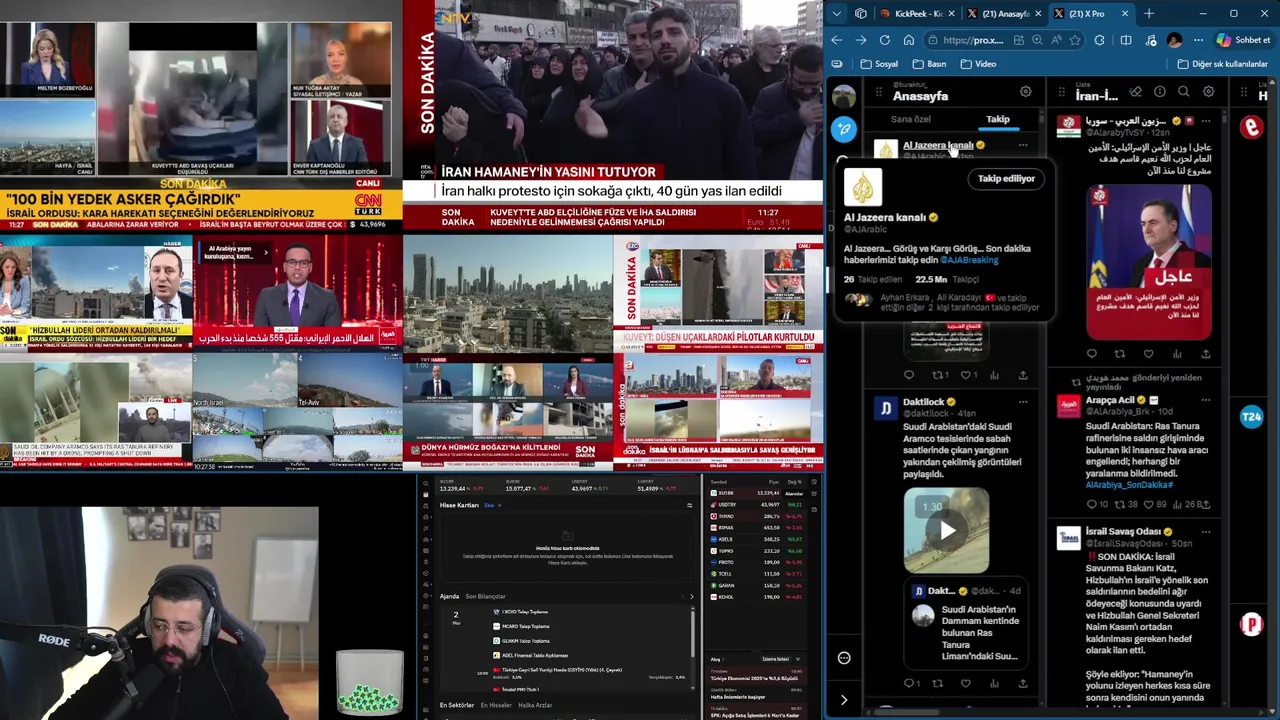Viewport: 1280px width, 720px height.
Task: Open Diğer sık kullanılanlar folder
Action: [1222, 64]
